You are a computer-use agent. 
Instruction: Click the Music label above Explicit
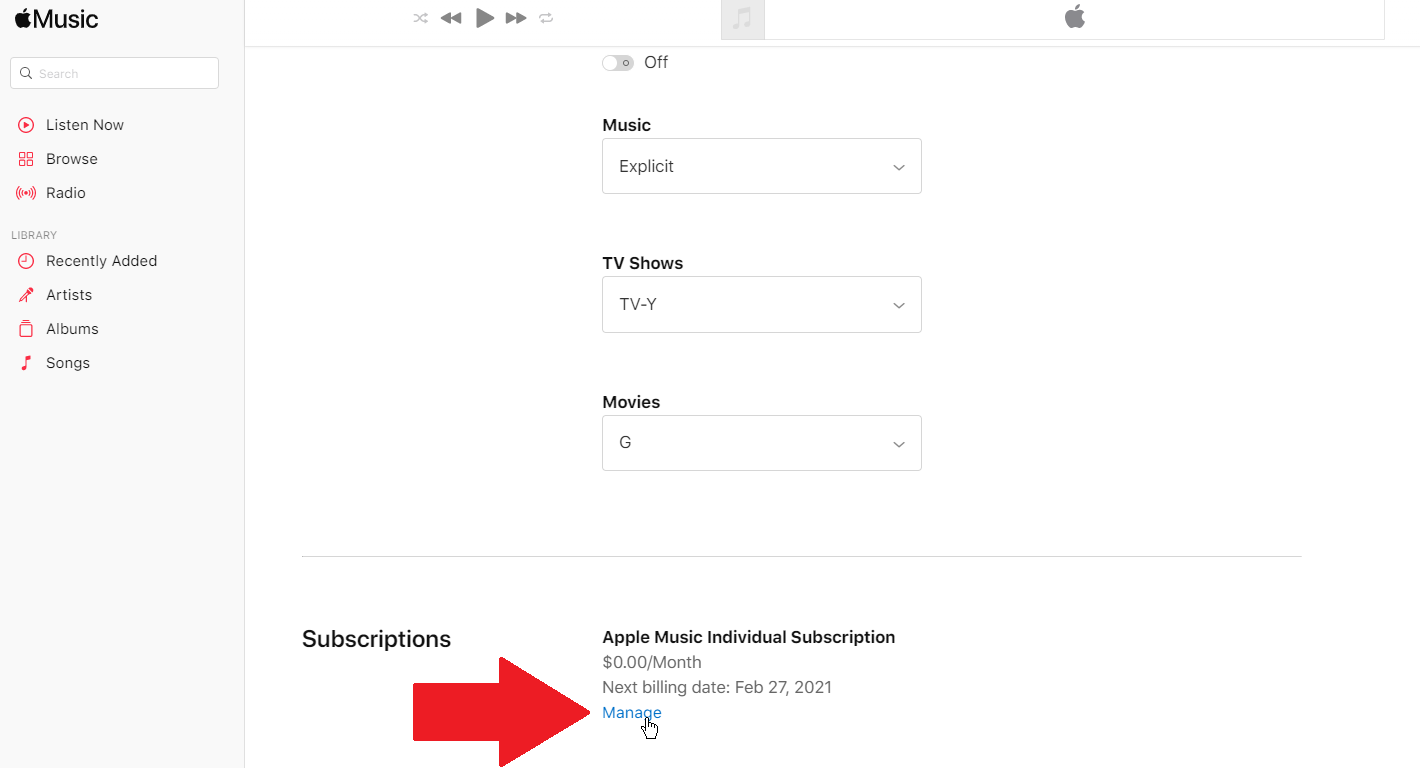[x=627, y=125]
